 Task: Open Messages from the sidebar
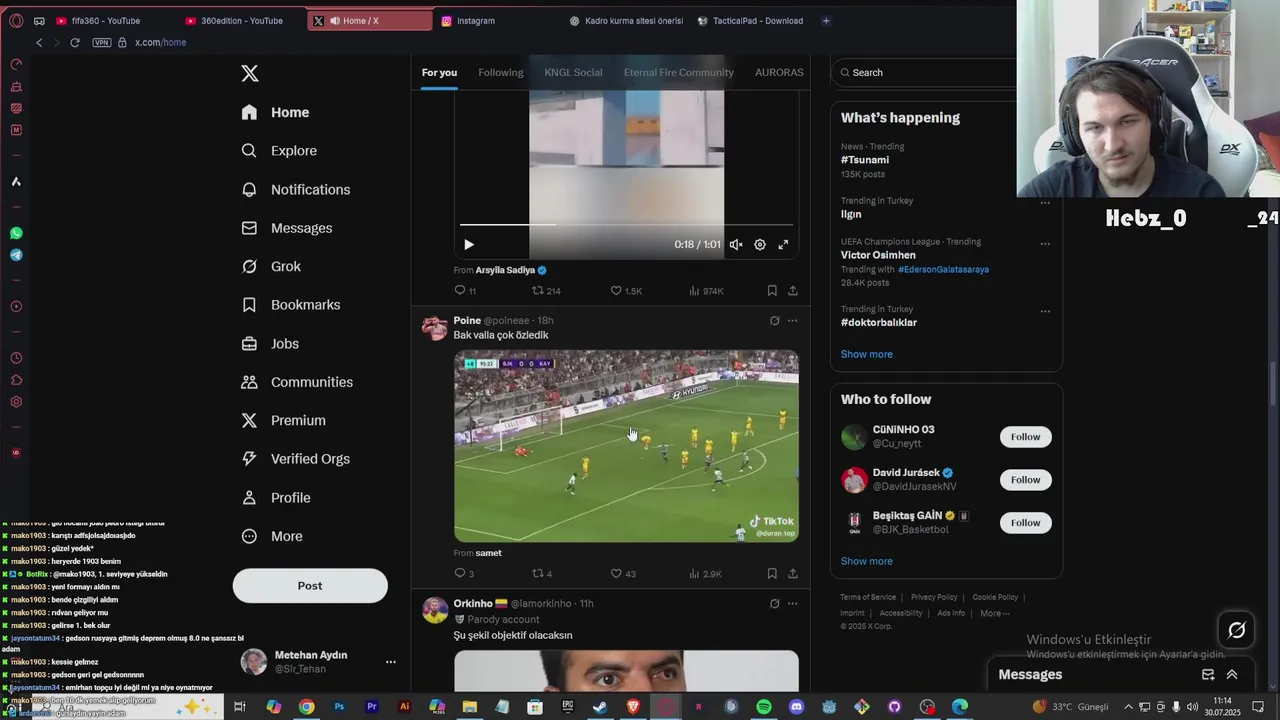(287, 228)
